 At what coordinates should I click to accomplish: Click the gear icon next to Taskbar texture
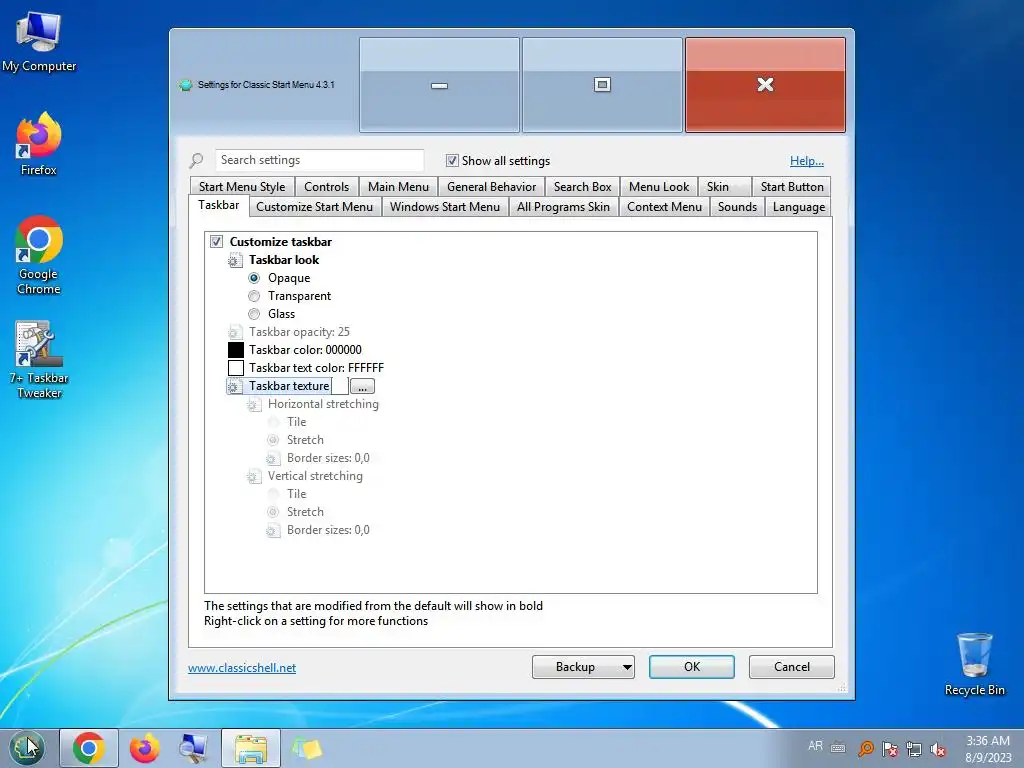click(x=235, y=387)
